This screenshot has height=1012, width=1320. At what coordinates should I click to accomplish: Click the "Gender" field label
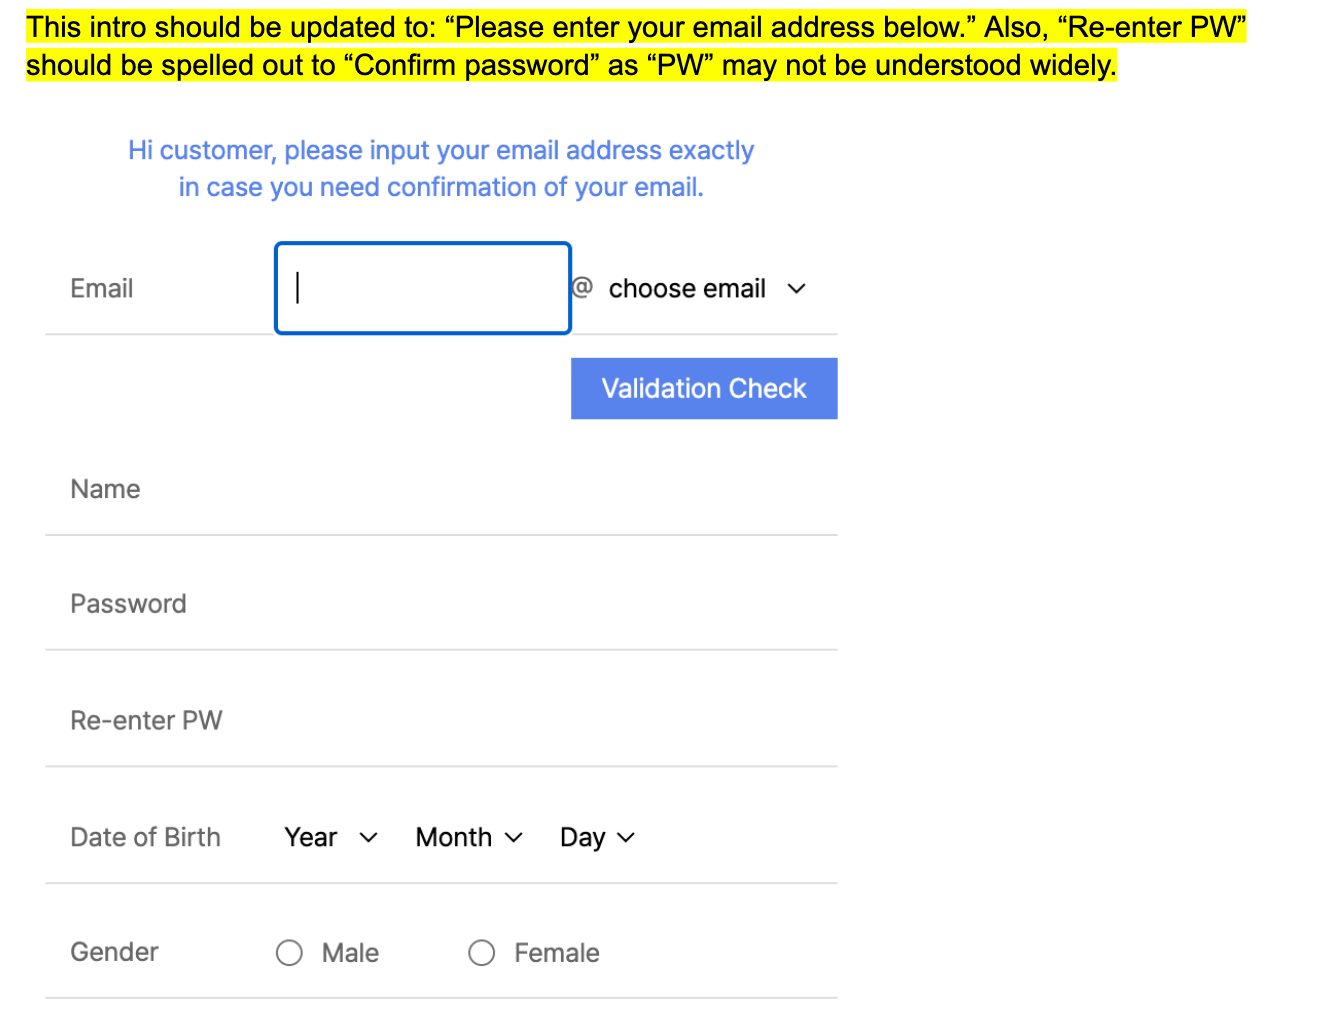click(114, 952)
